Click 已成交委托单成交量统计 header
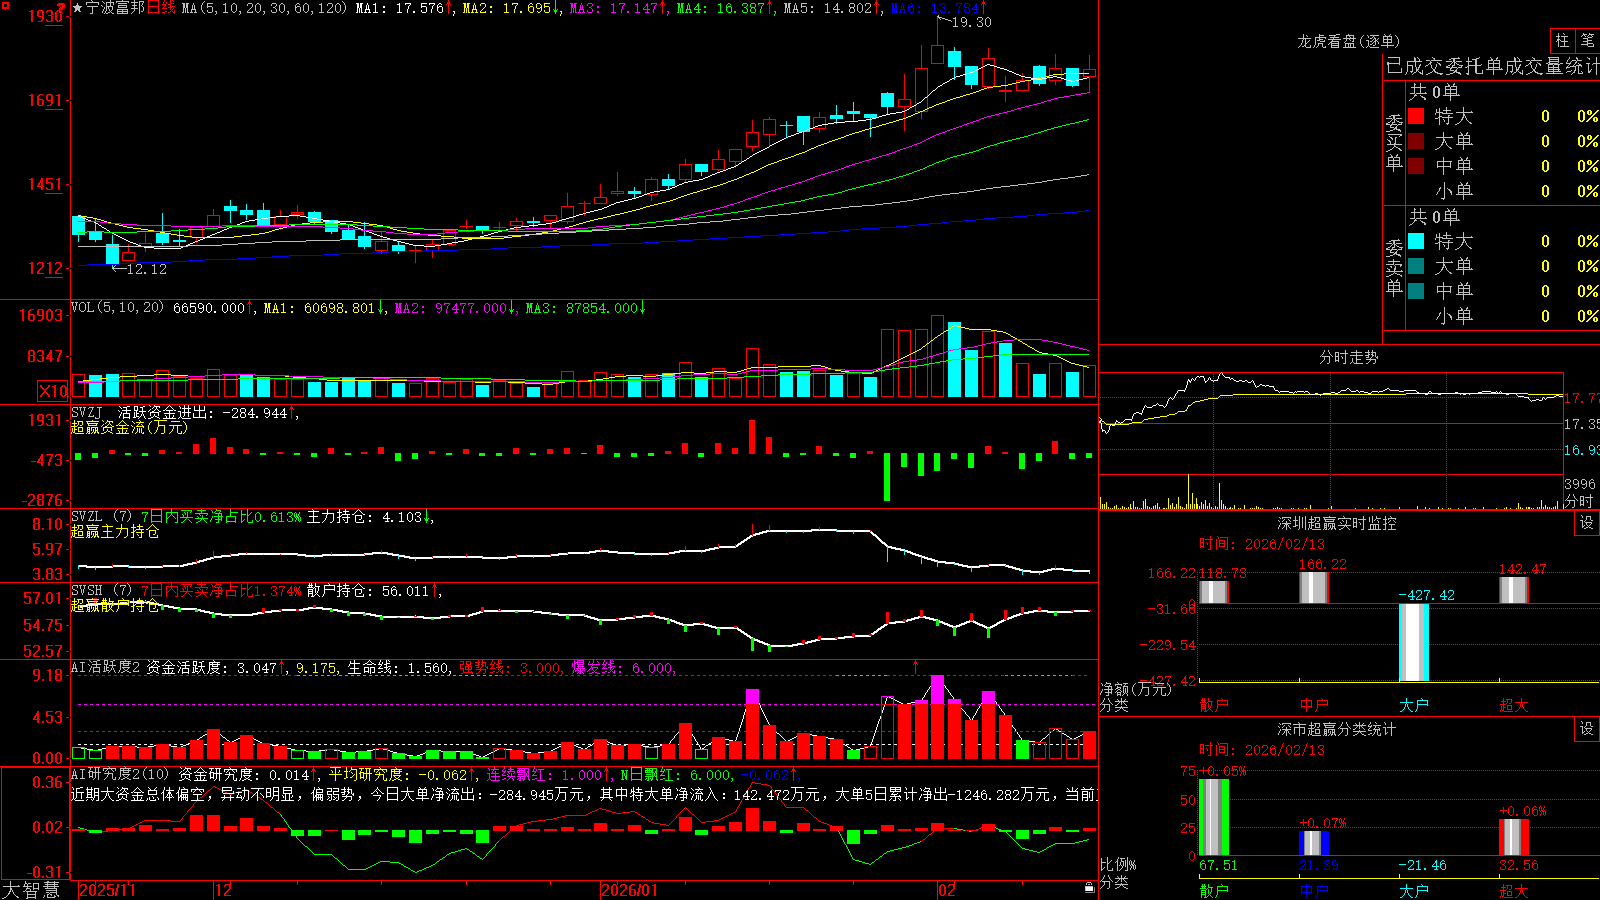 pyautogui.click(x=1492, y=67)
